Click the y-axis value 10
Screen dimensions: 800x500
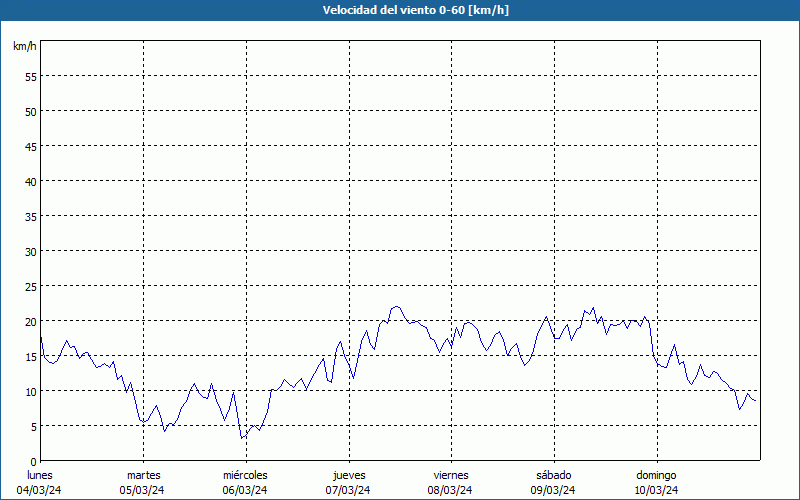(31, 391)
